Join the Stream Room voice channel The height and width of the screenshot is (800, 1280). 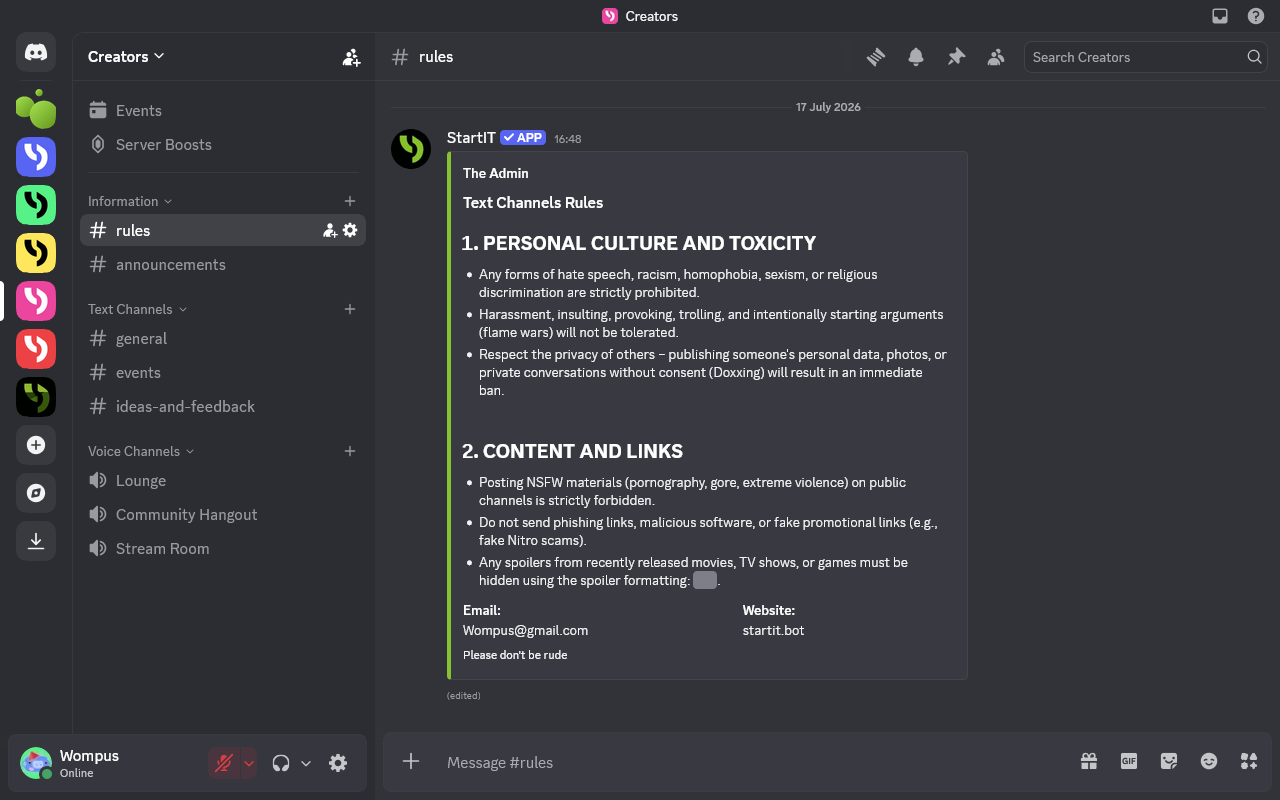coord(223,548)
